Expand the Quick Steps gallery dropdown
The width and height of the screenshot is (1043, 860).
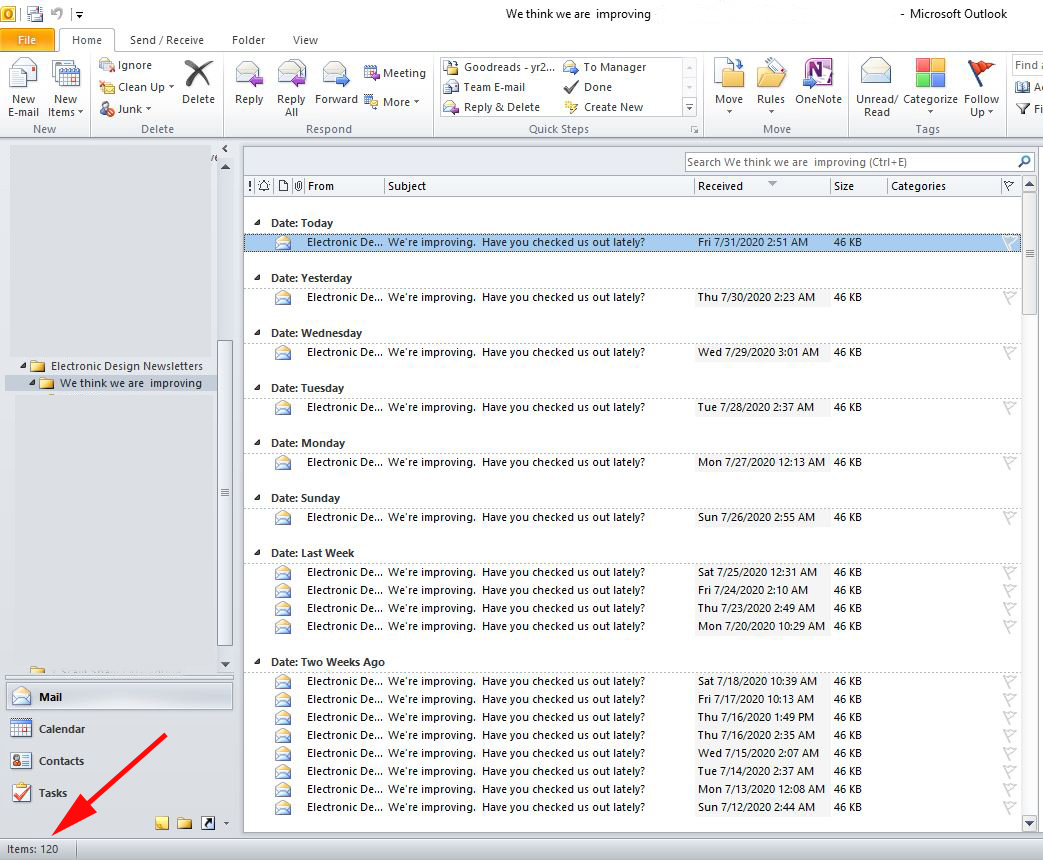click(x=689, y=107)
